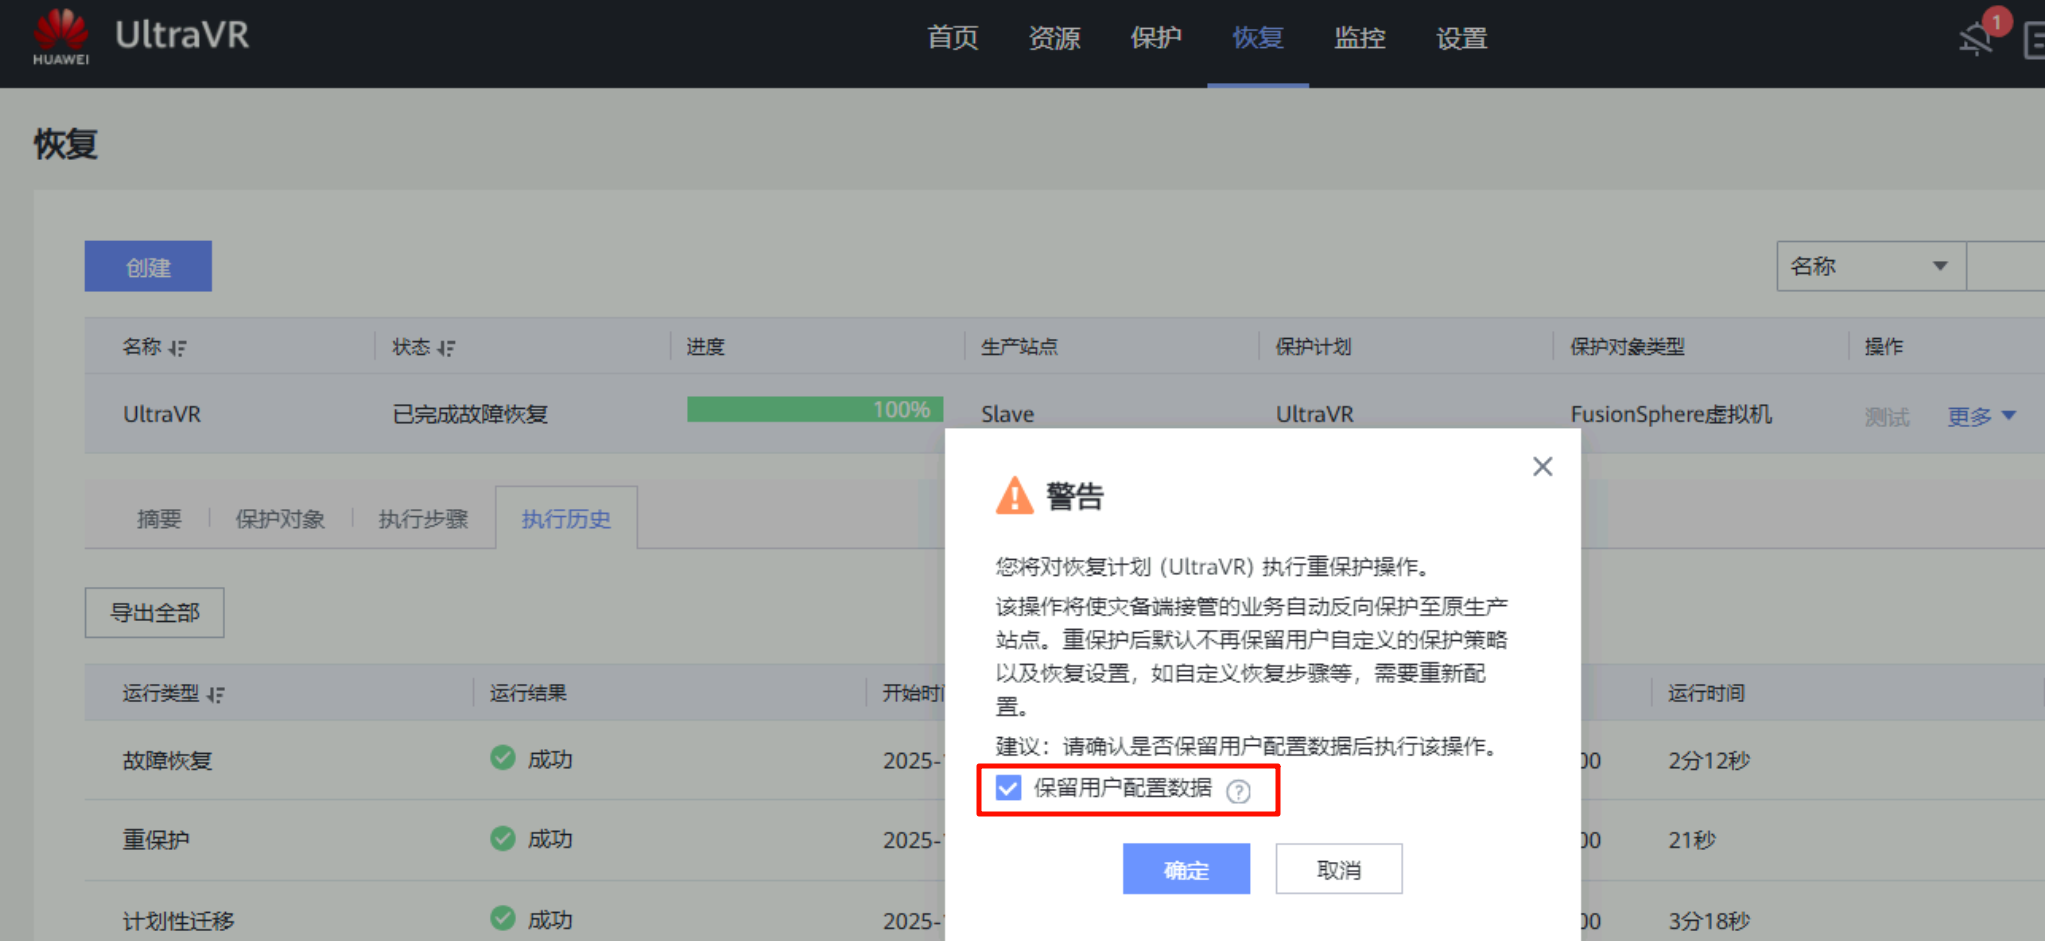This screenshot has width=2045, height=941.
Task: Sort by 运行类型 column sort icon
Action: coord(216,694)
